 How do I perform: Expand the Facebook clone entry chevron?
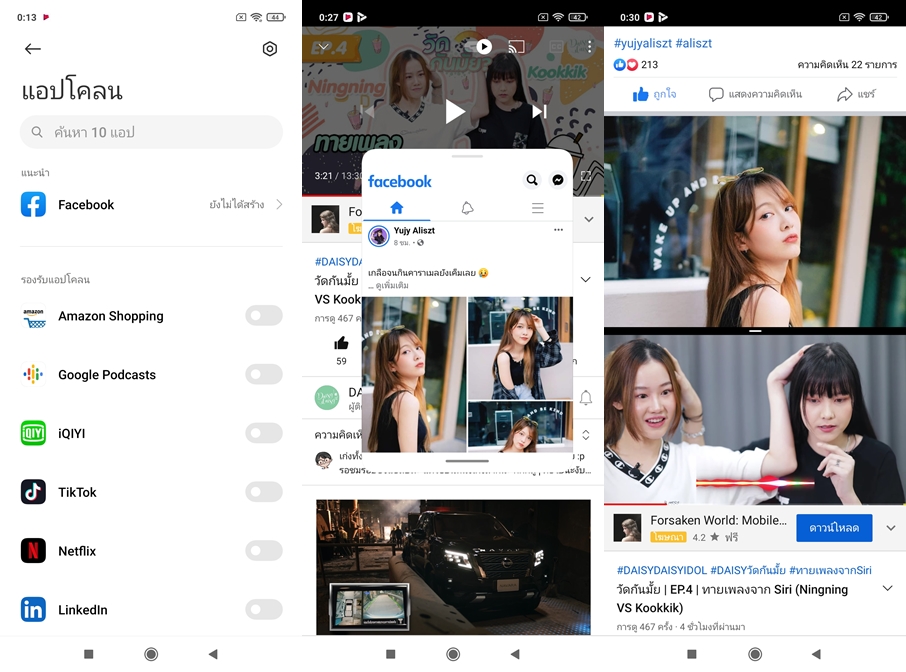coord(279,205)
